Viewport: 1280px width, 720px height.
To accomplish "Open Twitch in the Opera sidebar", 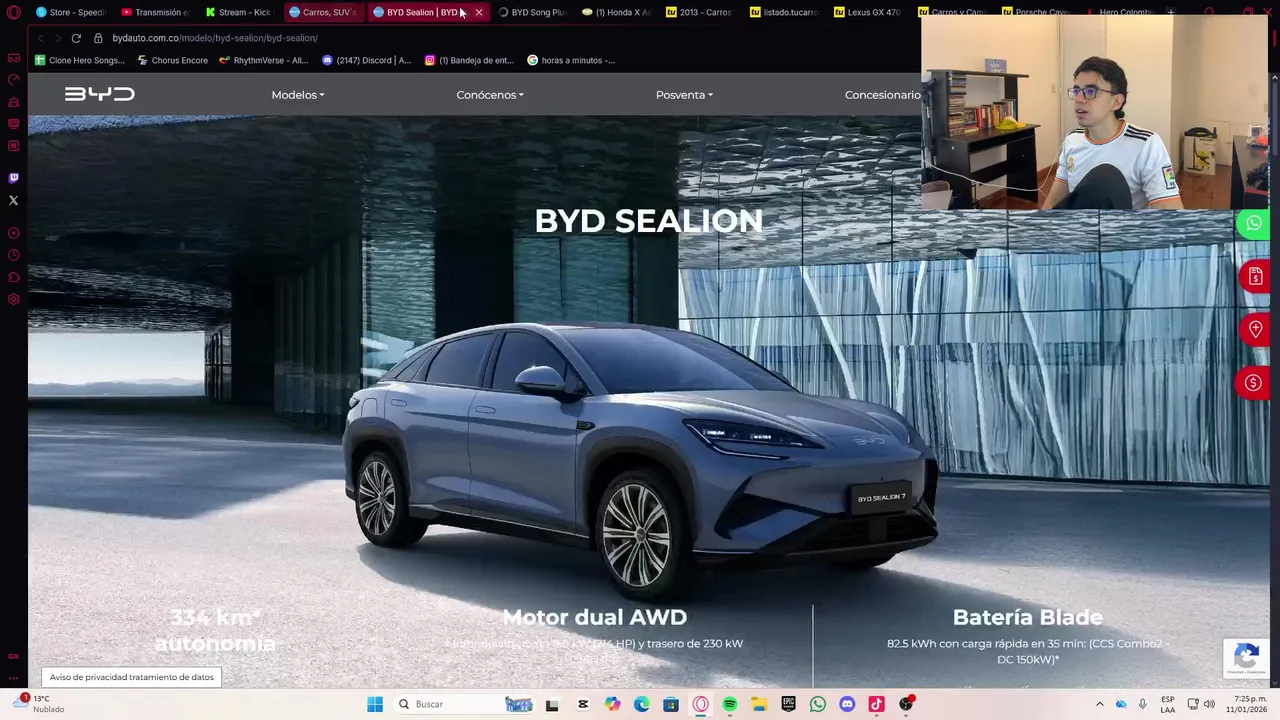I will [x=13, y=178].
